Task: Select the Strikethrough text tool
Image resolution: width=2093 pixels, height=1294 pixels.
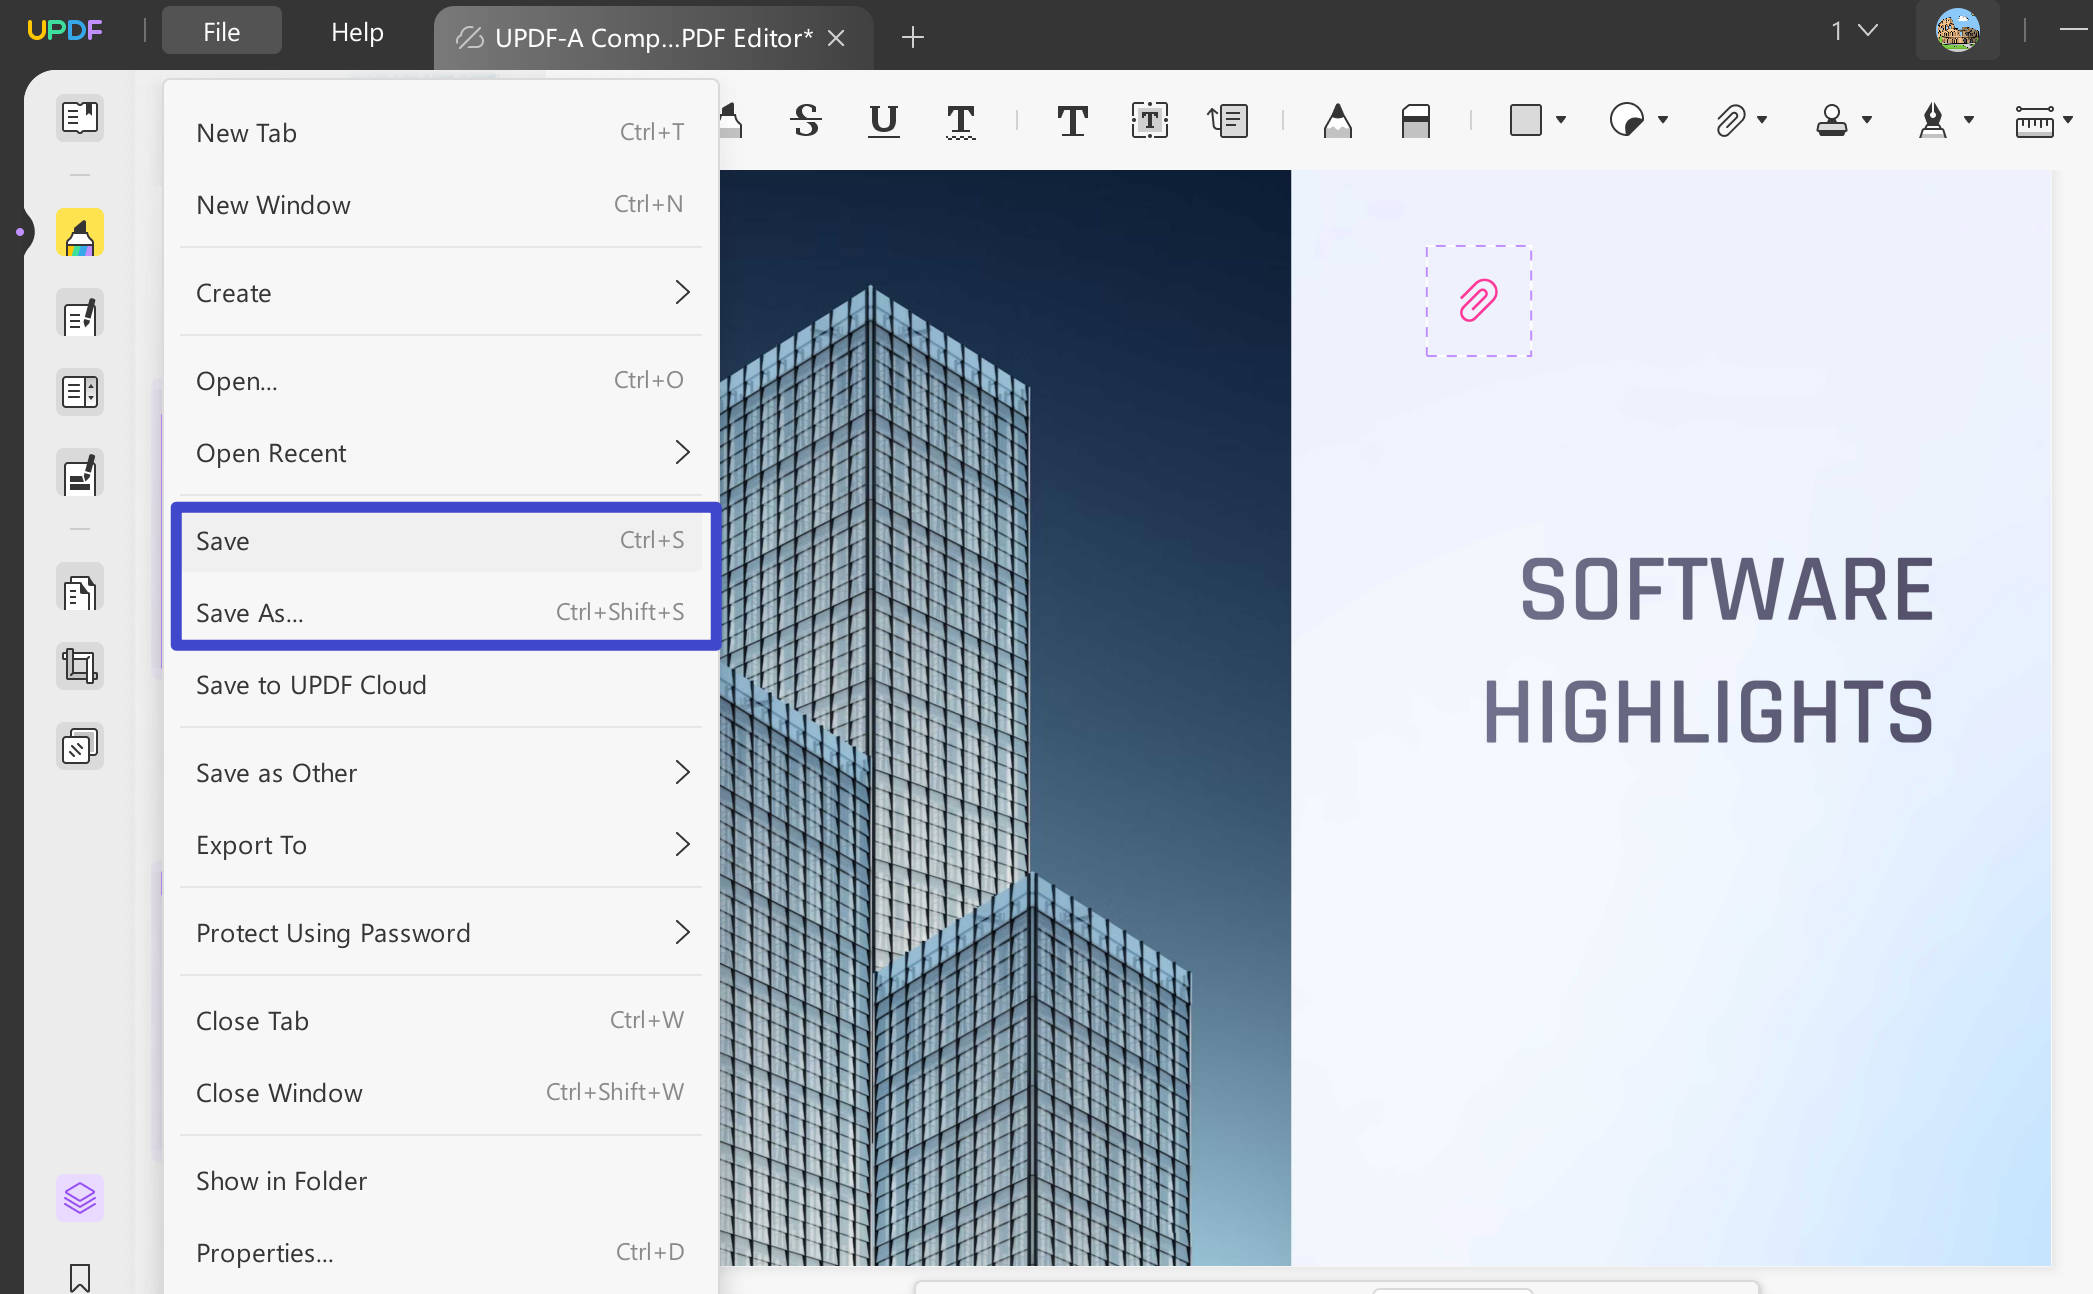Action: click(806, 120)
